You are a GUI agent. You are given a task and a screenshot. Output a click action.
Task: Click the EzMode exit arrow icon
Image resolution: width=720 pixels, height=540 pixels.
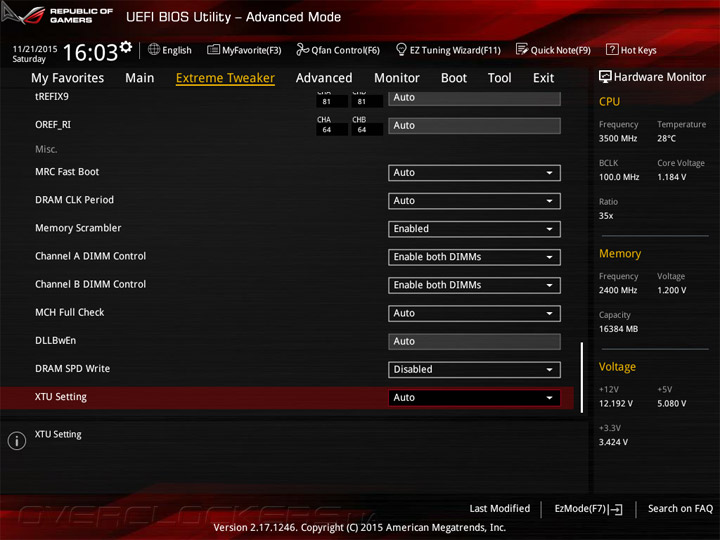coord(615,509)
